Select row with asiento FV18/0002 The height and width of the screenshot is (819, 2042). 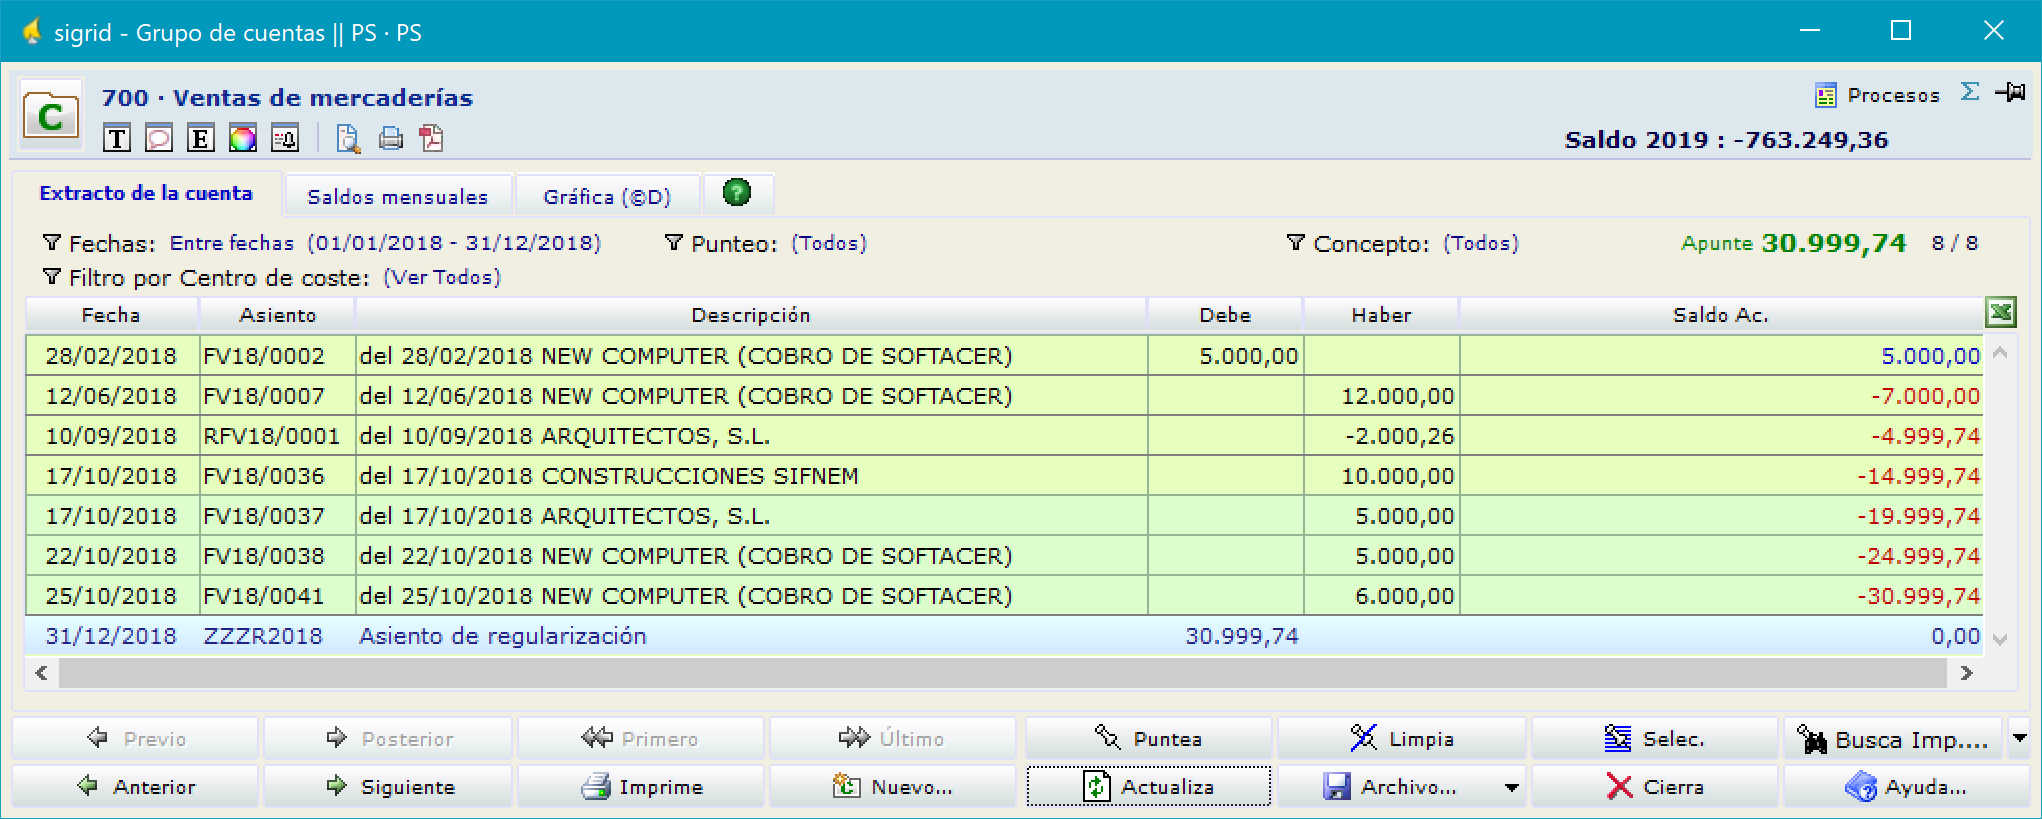click(1004, 356)
